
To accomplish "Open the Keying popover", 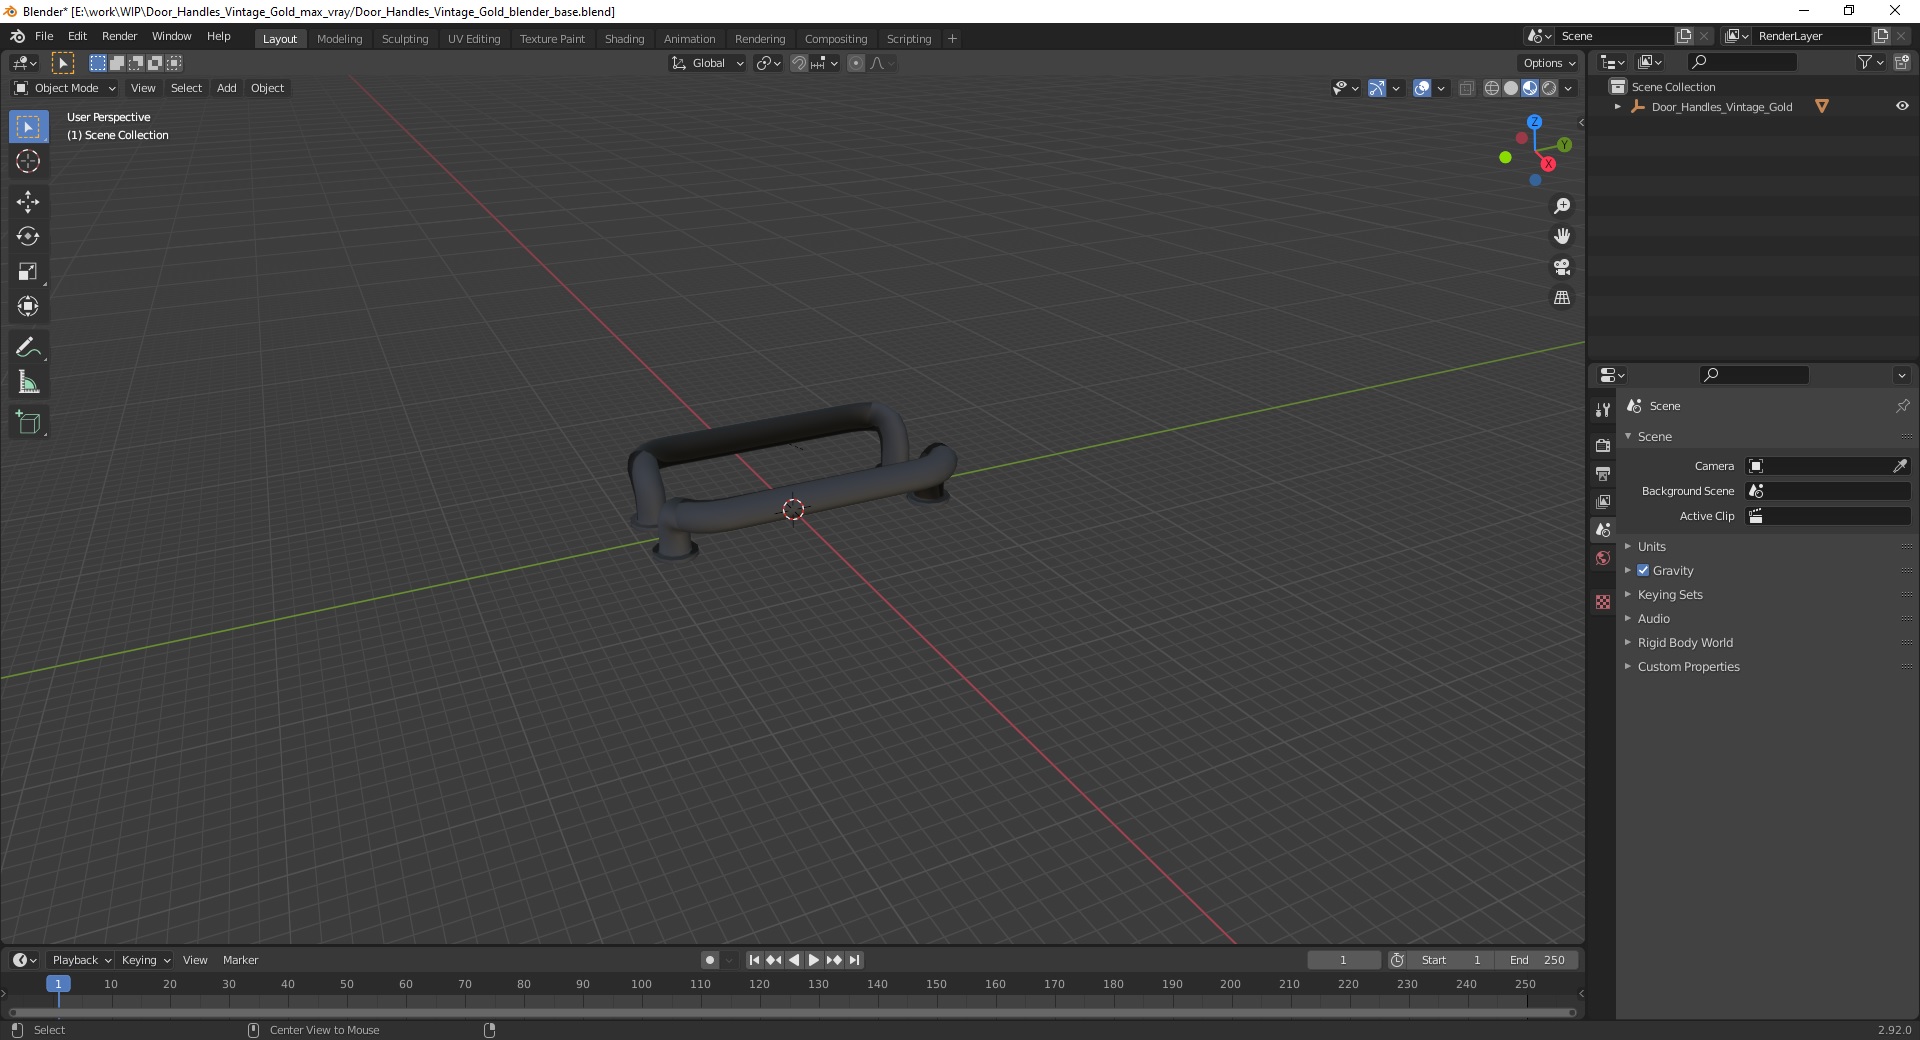I will (145, 960).
